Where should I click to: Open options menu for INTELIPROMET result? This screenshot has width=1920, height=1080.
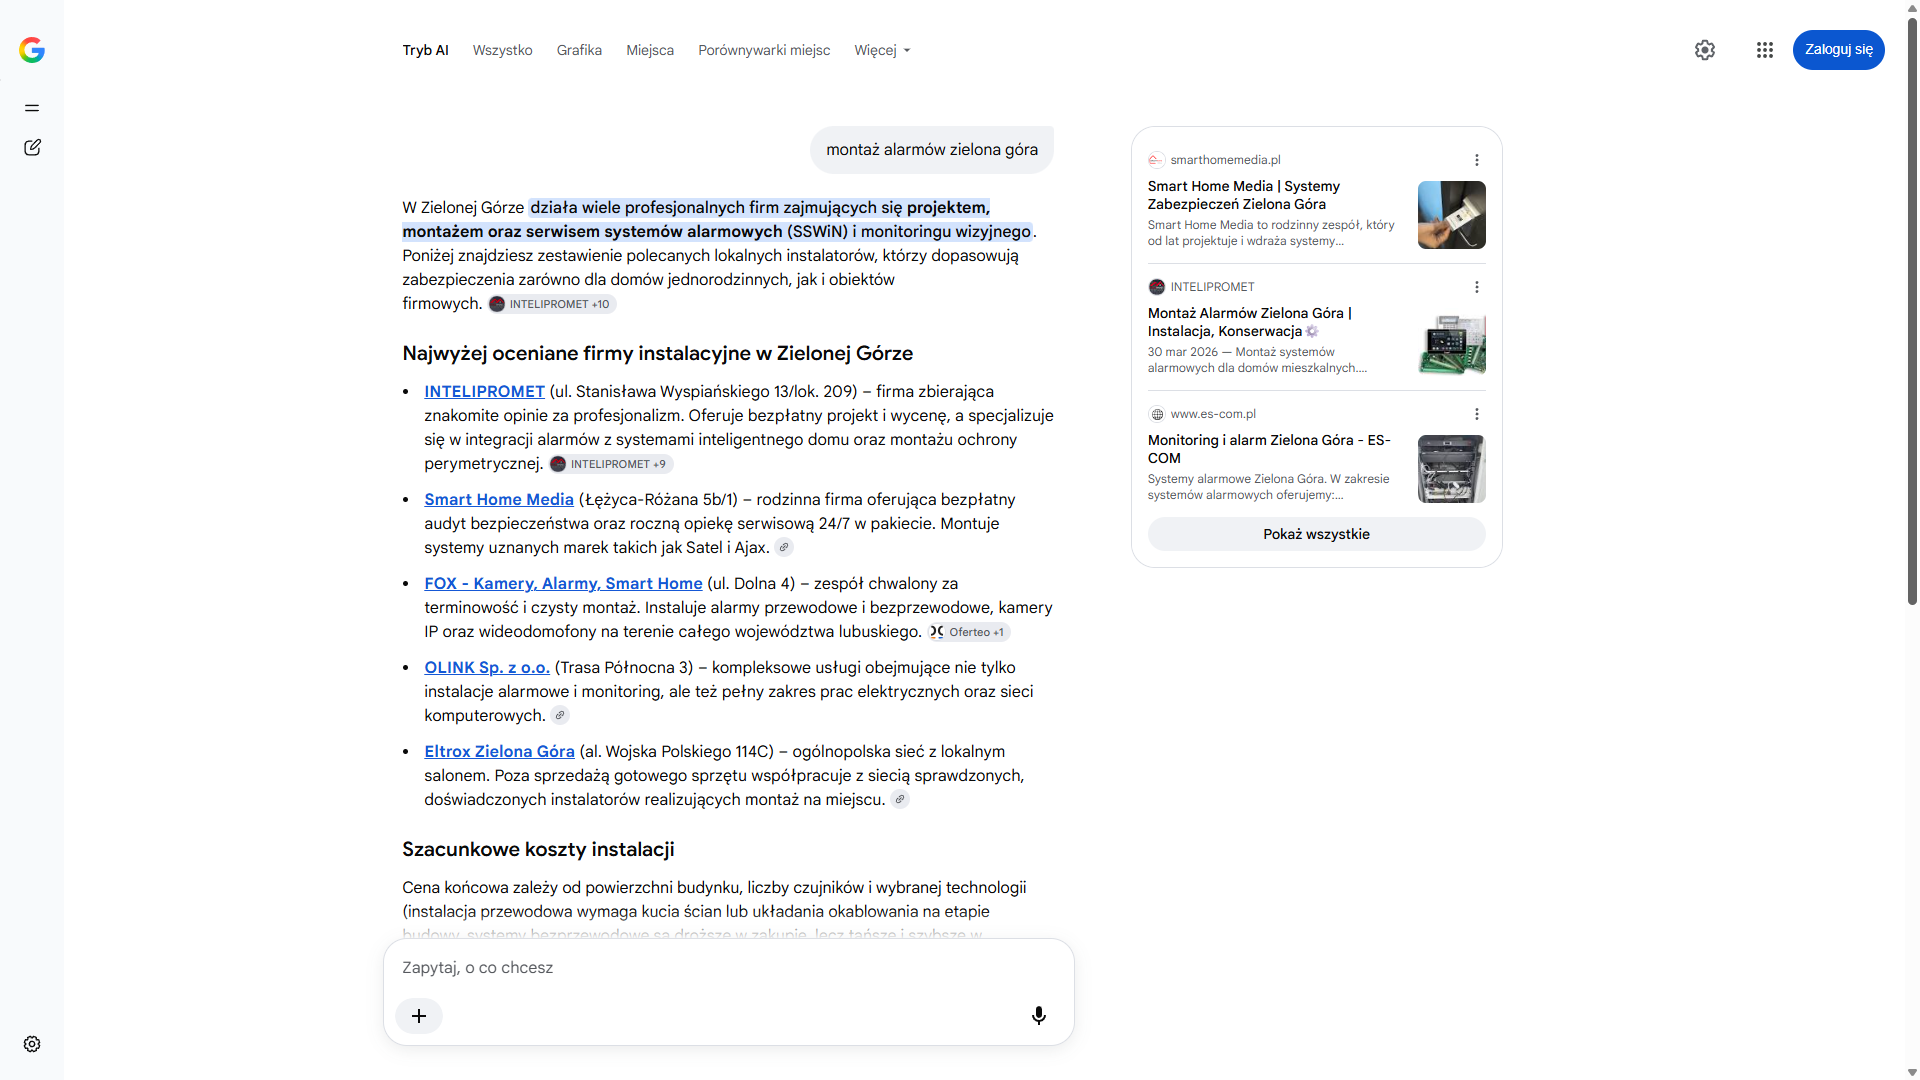click(x=1476, y=287)
